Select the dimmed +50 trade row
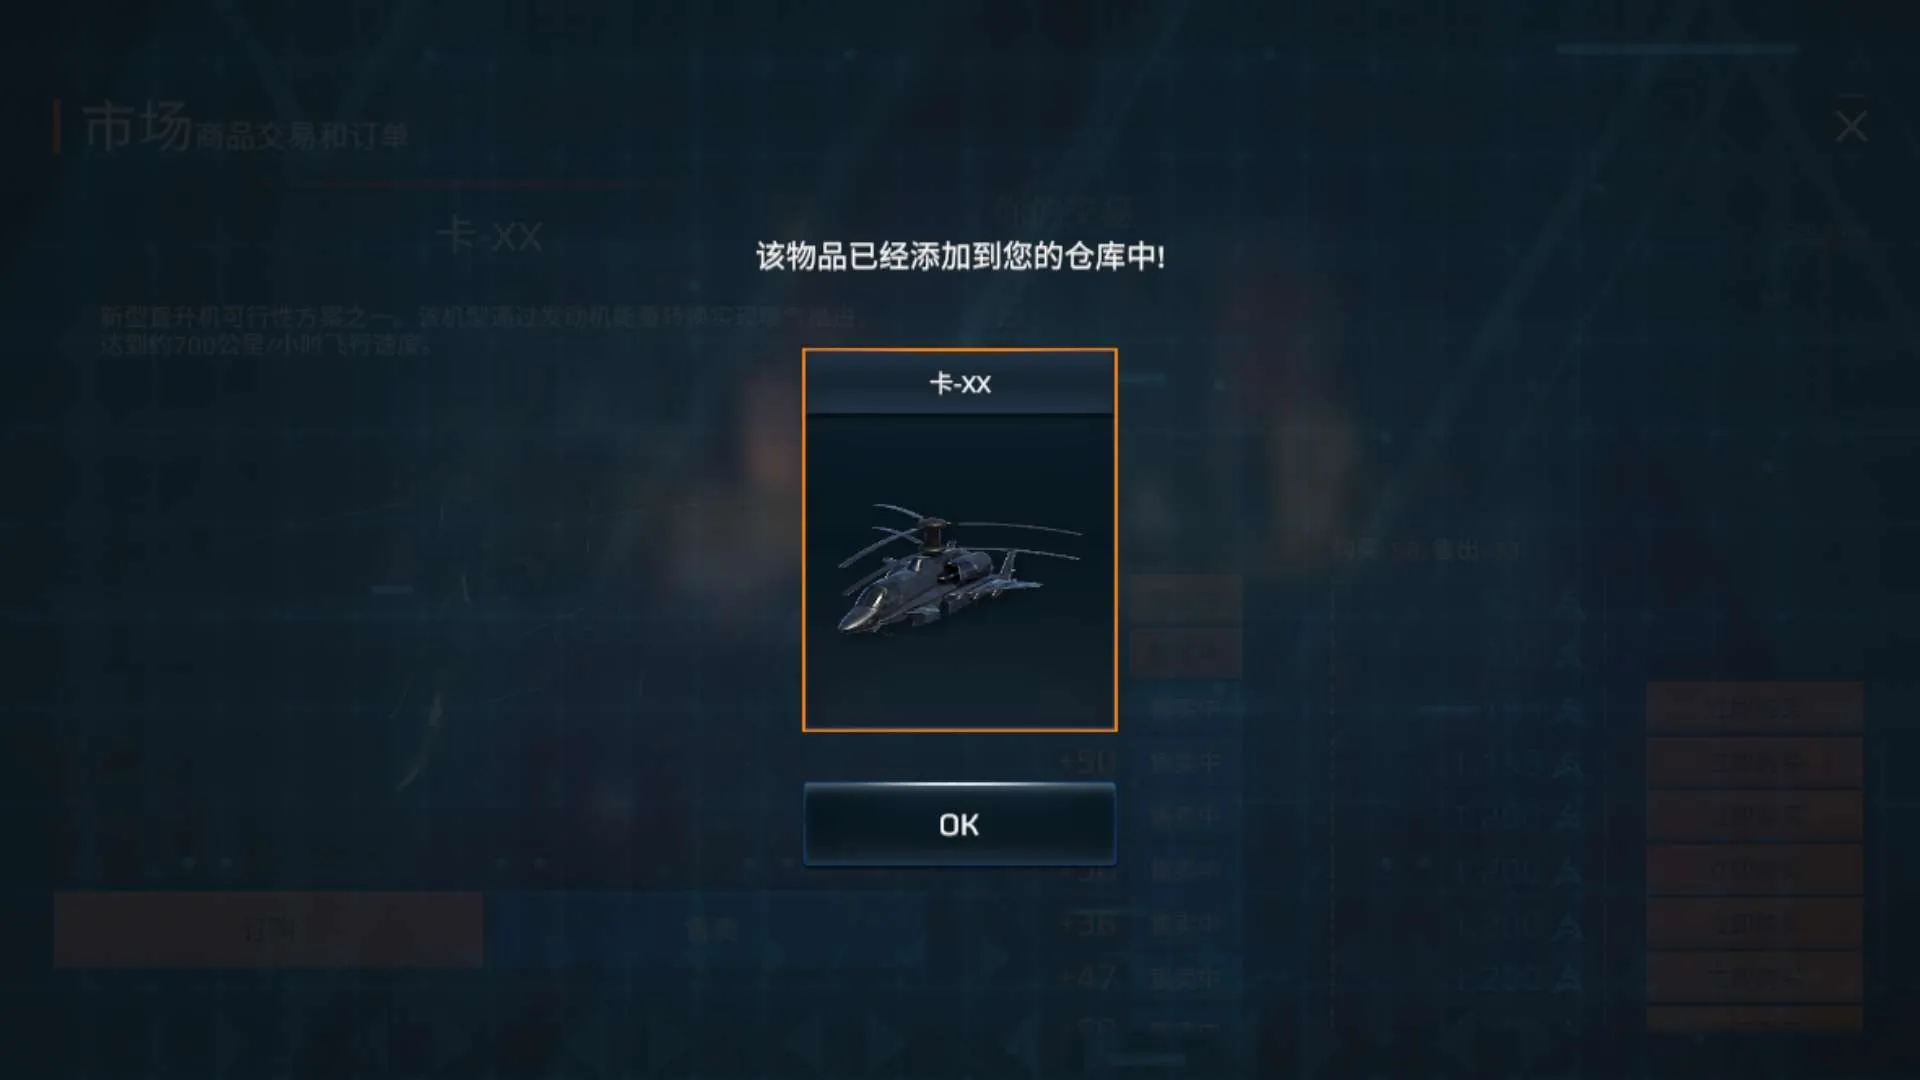This screenshot has width=1920, height=1080. (1320, 763)
